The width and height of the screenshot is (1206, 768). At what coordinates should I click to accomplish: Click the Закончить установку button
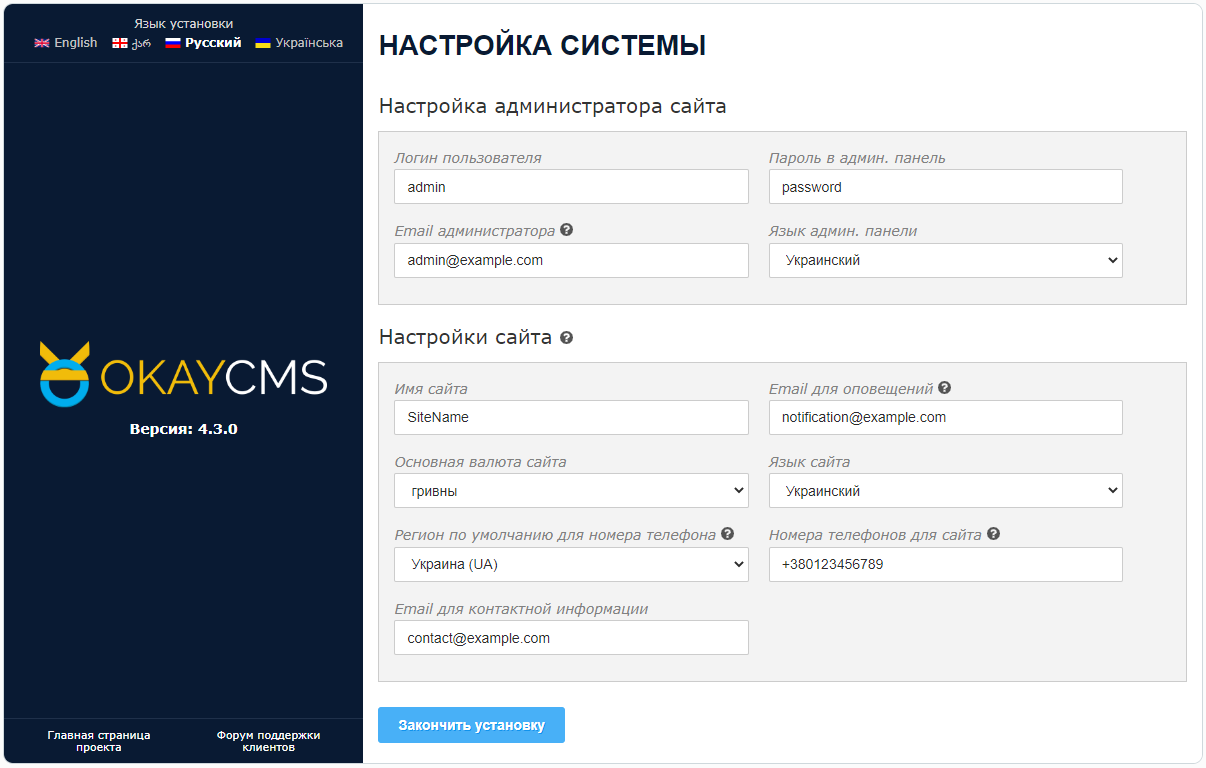(x=471, y=725)
